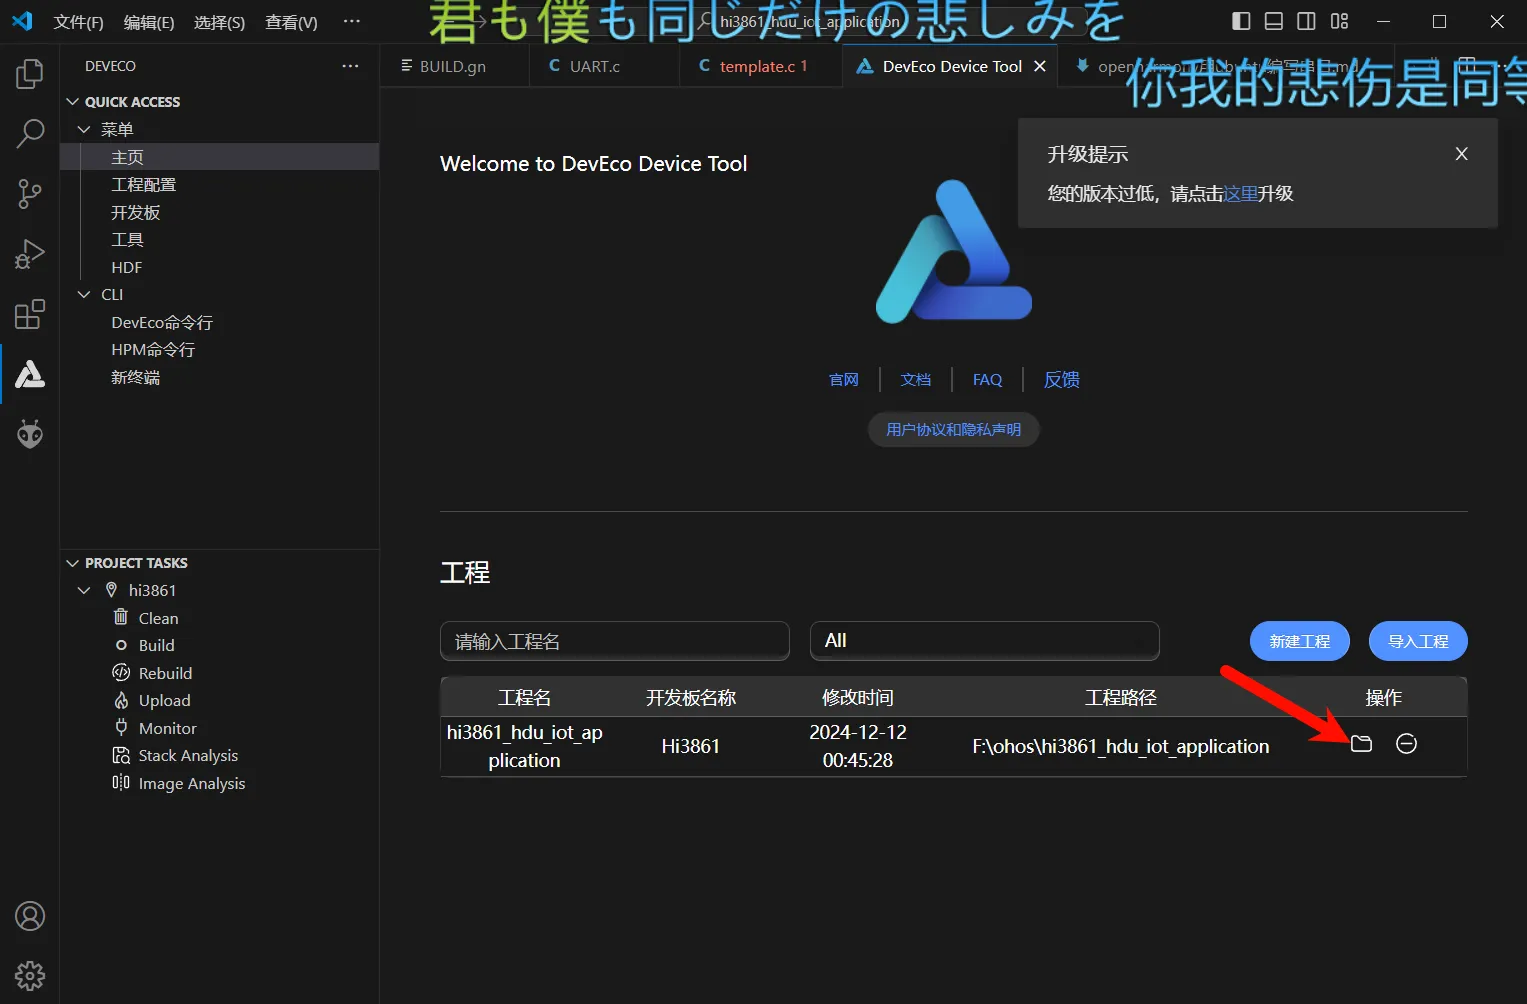
Task: Click the 新建工程 button
Action: coord(1299,641)
